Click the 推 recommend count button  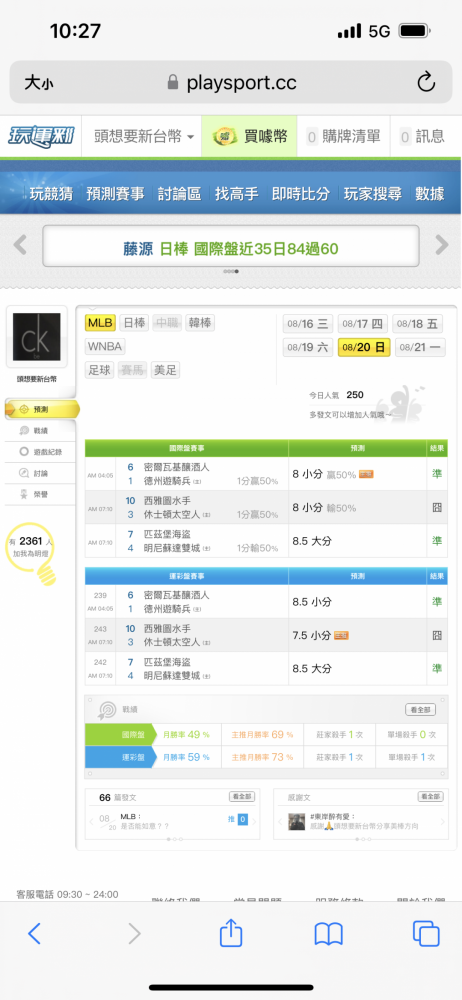click(x=239, y=818)
